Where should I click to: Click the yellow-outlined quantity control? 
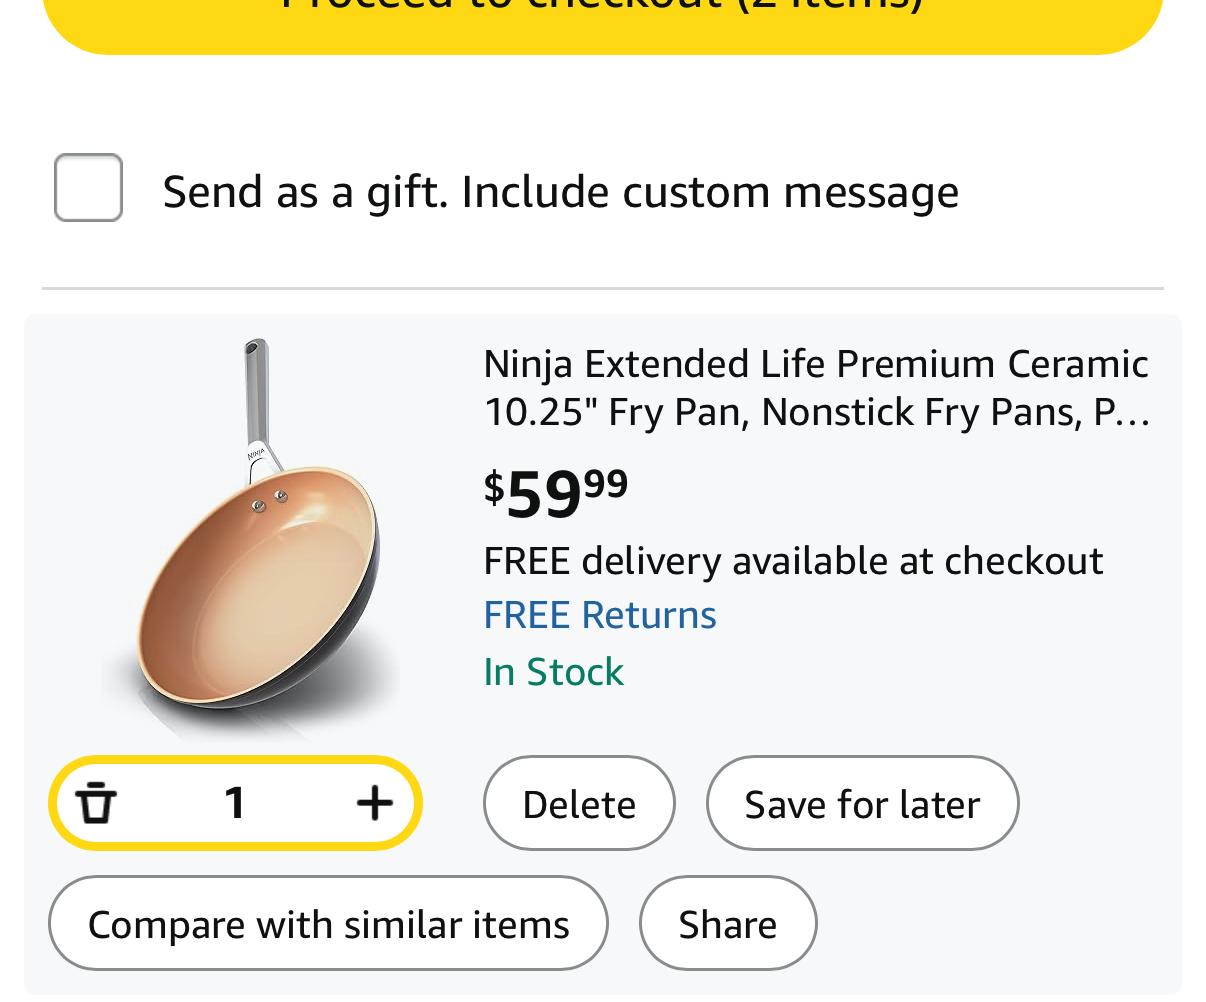pyautogui.click(x=235, y=803)
